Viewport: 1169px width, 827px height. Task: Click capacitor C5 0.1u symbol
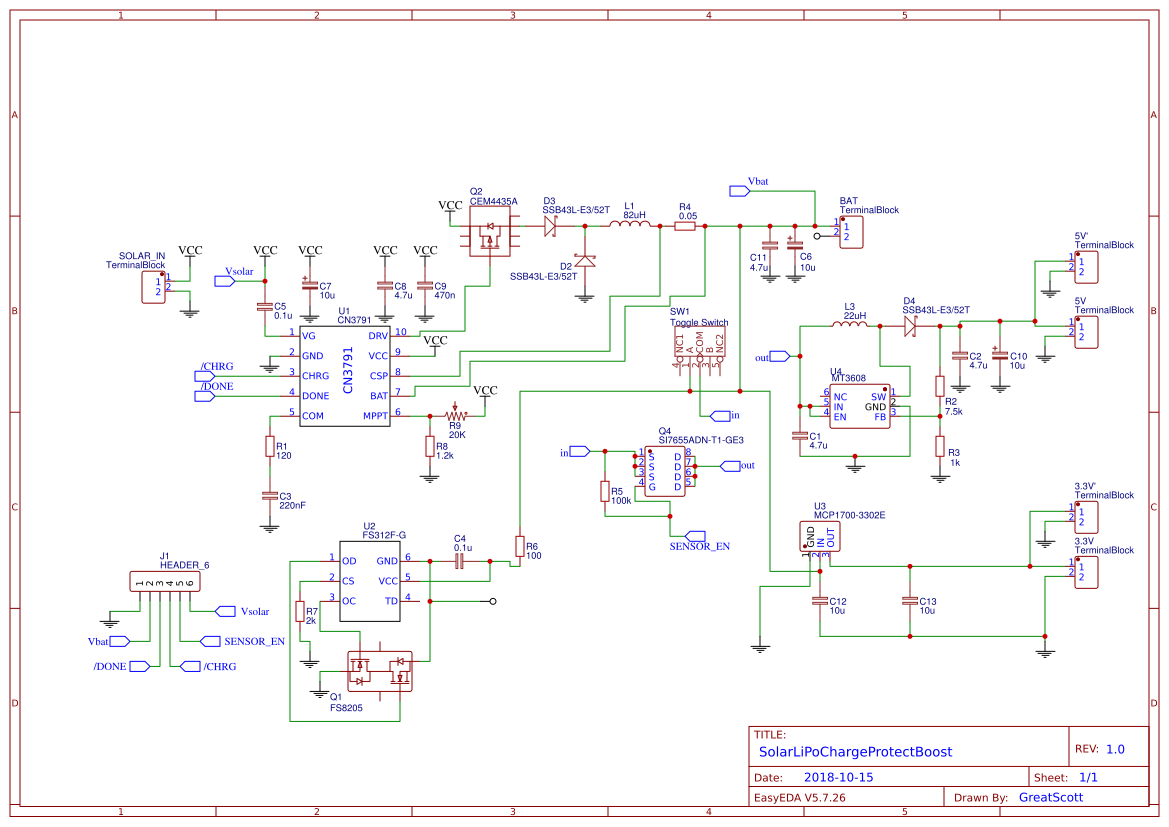click(x=265, y=306)
